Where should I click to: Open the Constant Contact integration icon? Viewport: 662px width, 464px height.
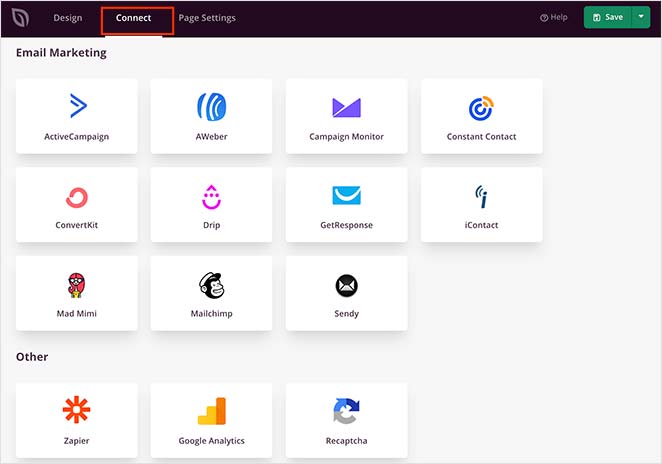481,107
